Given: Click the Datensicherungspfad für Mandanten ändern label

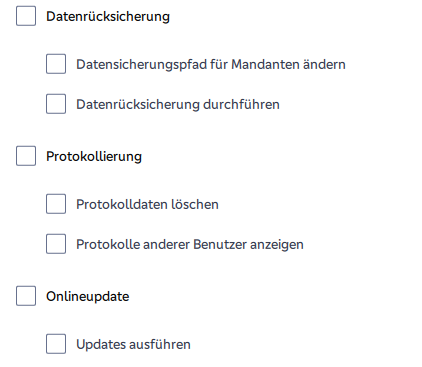Looking at the screenshot, I should (x=211, y=65).
